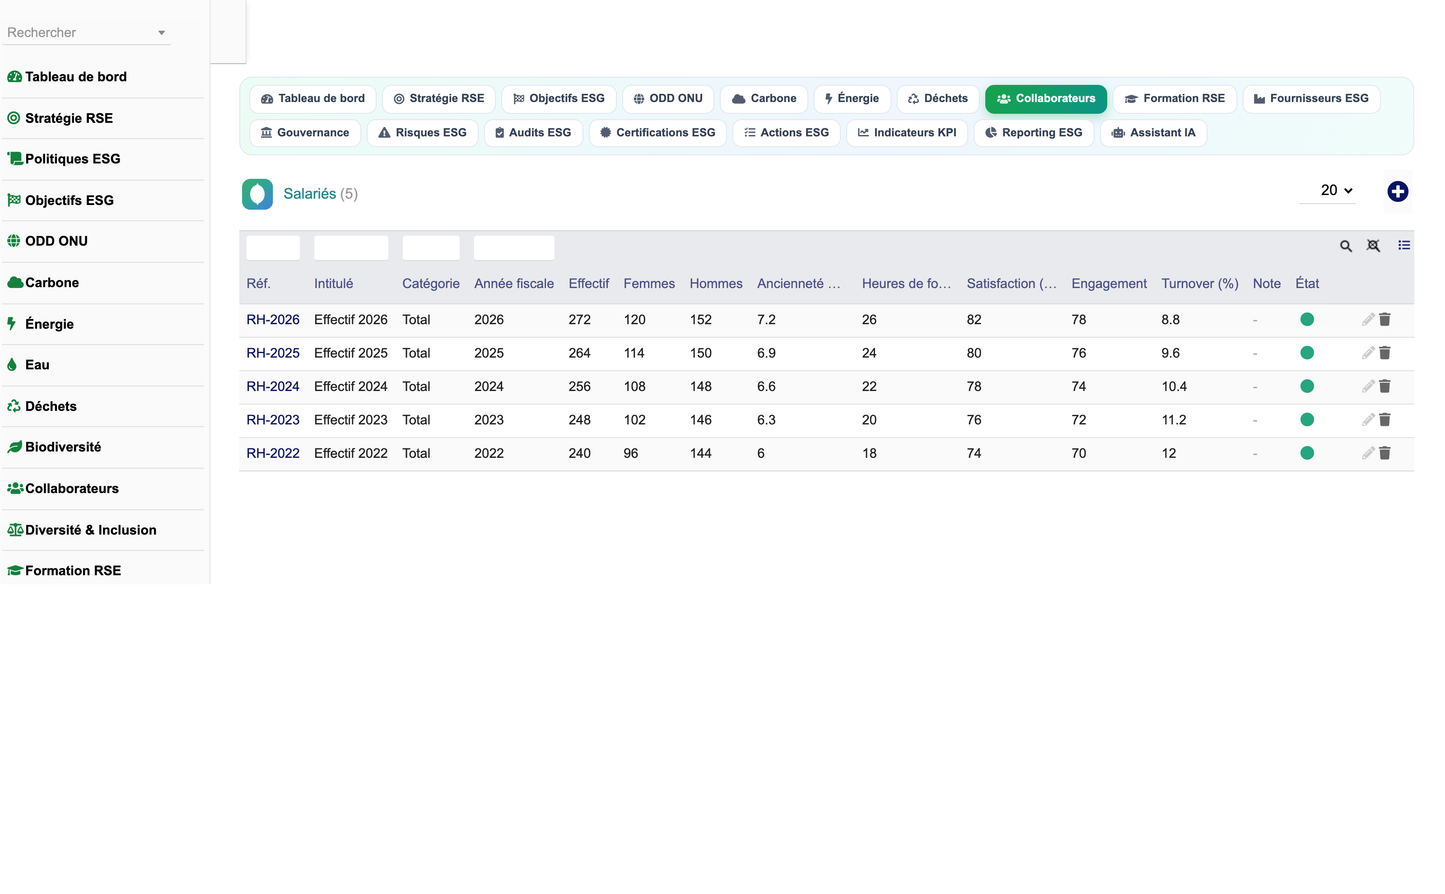Image resolution: width=1445 pixels, height=894 pixels.
Task: Toggle the État green dot for RH-2025
Action: click(1306, 353)
